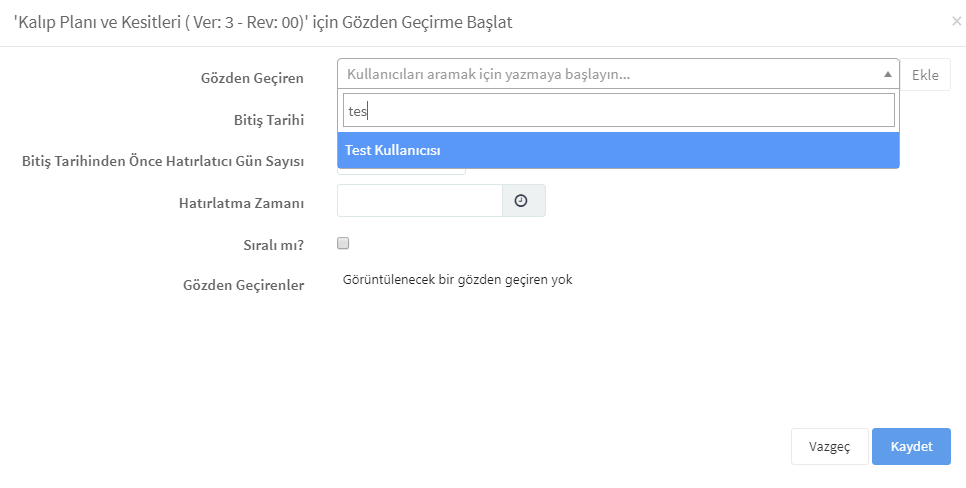Click the Hatırlatma Zamanı time field

click(x=420, y=201)
